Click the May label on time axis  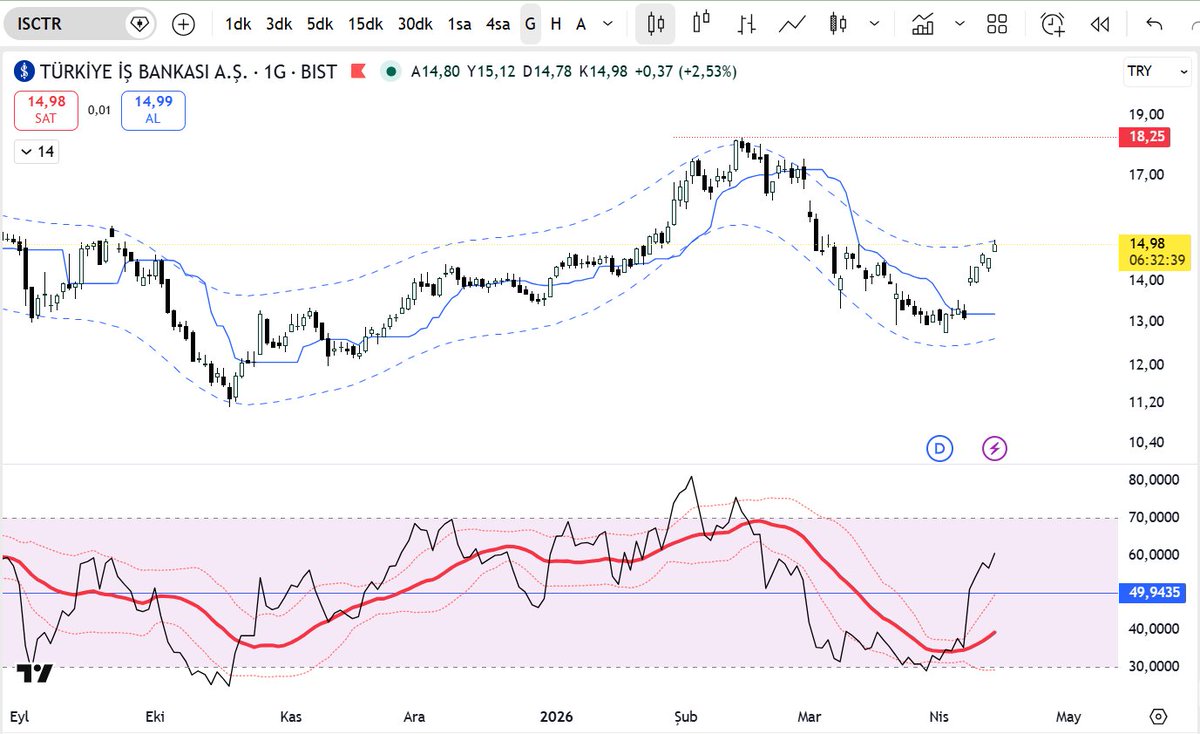1069,717
